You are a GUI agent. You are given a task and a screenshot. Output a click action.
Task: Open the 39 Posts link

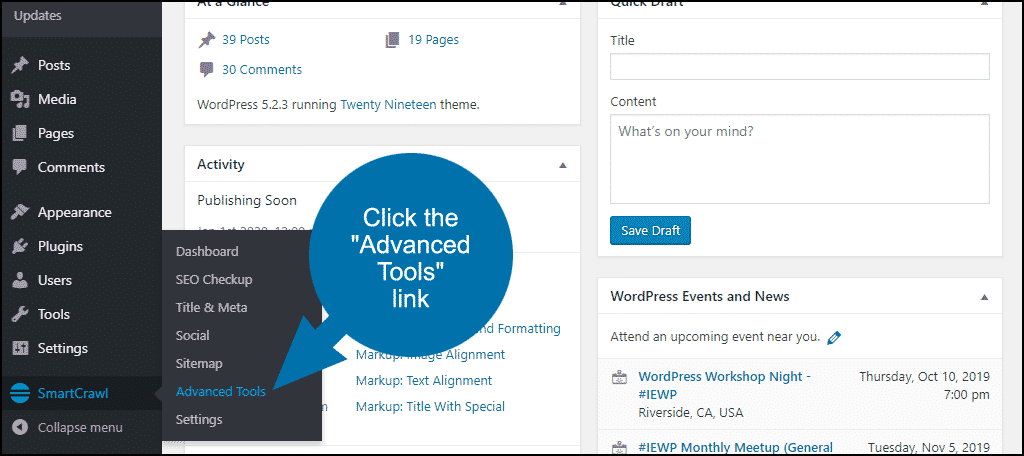(x=246, y=40)
